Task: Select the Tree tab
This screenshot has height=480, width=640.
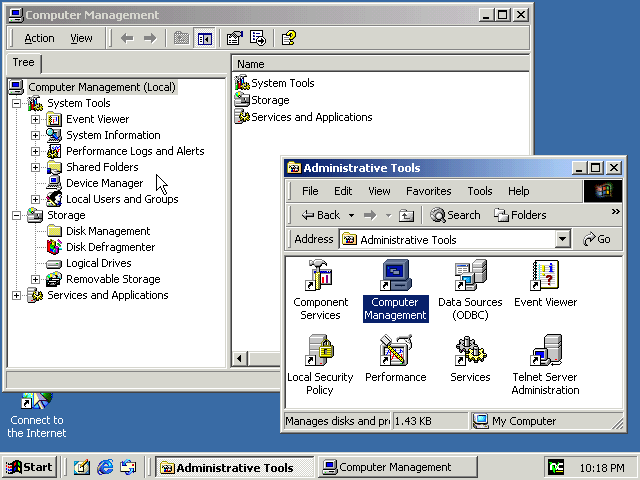Action: (x=23, y=62)
